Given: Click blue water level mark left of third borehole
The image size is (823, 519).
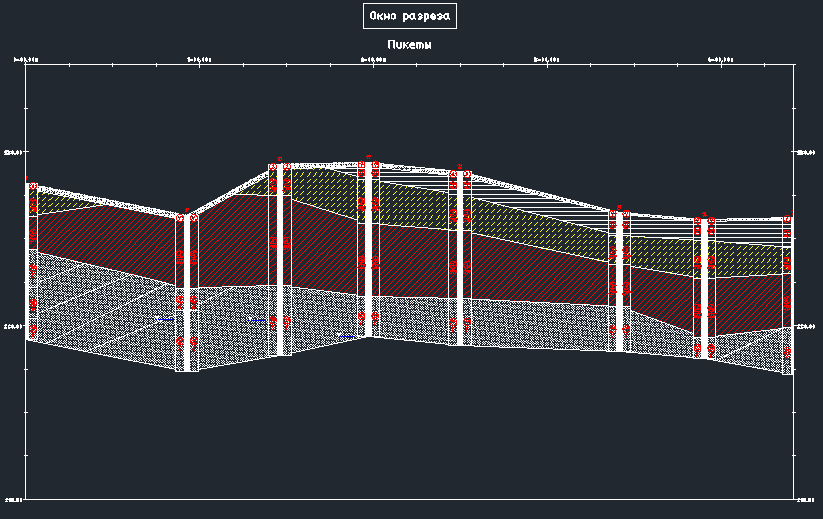Looking at the screenshot, I should pyautogui.click(x=258, y=321).
